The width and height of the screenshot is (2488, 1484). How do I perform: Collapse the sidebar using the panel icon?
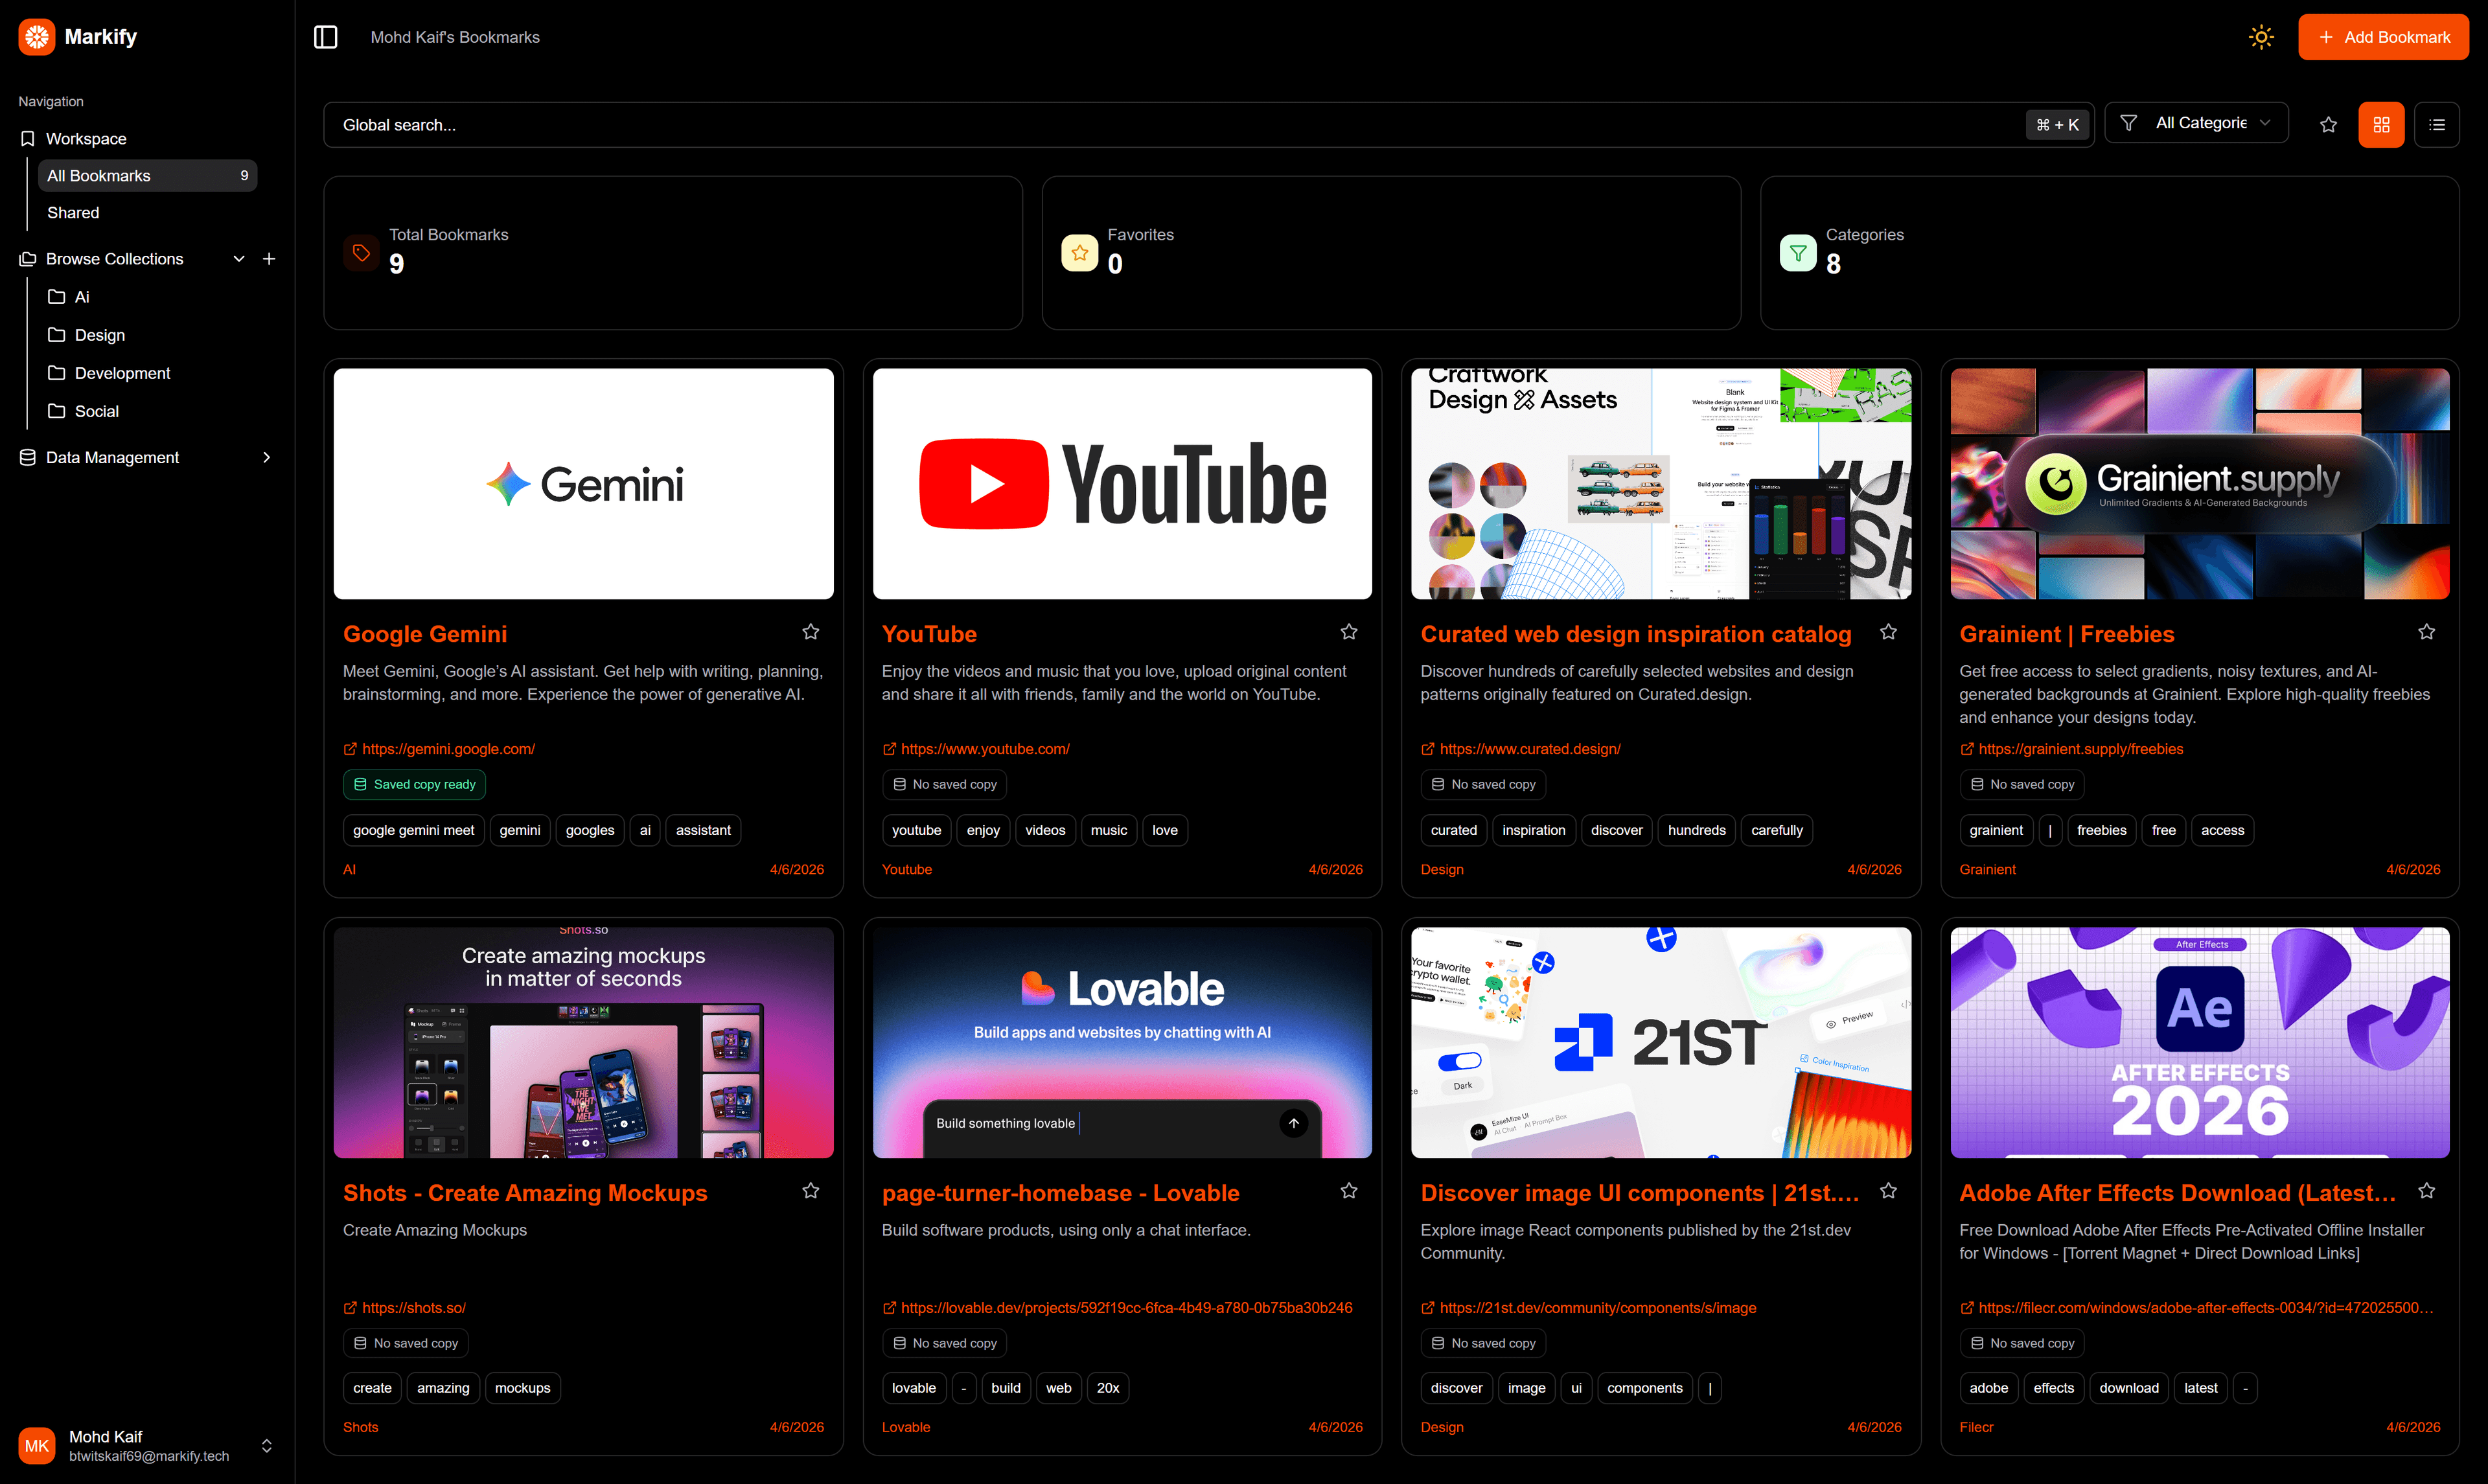click(325, 36)
